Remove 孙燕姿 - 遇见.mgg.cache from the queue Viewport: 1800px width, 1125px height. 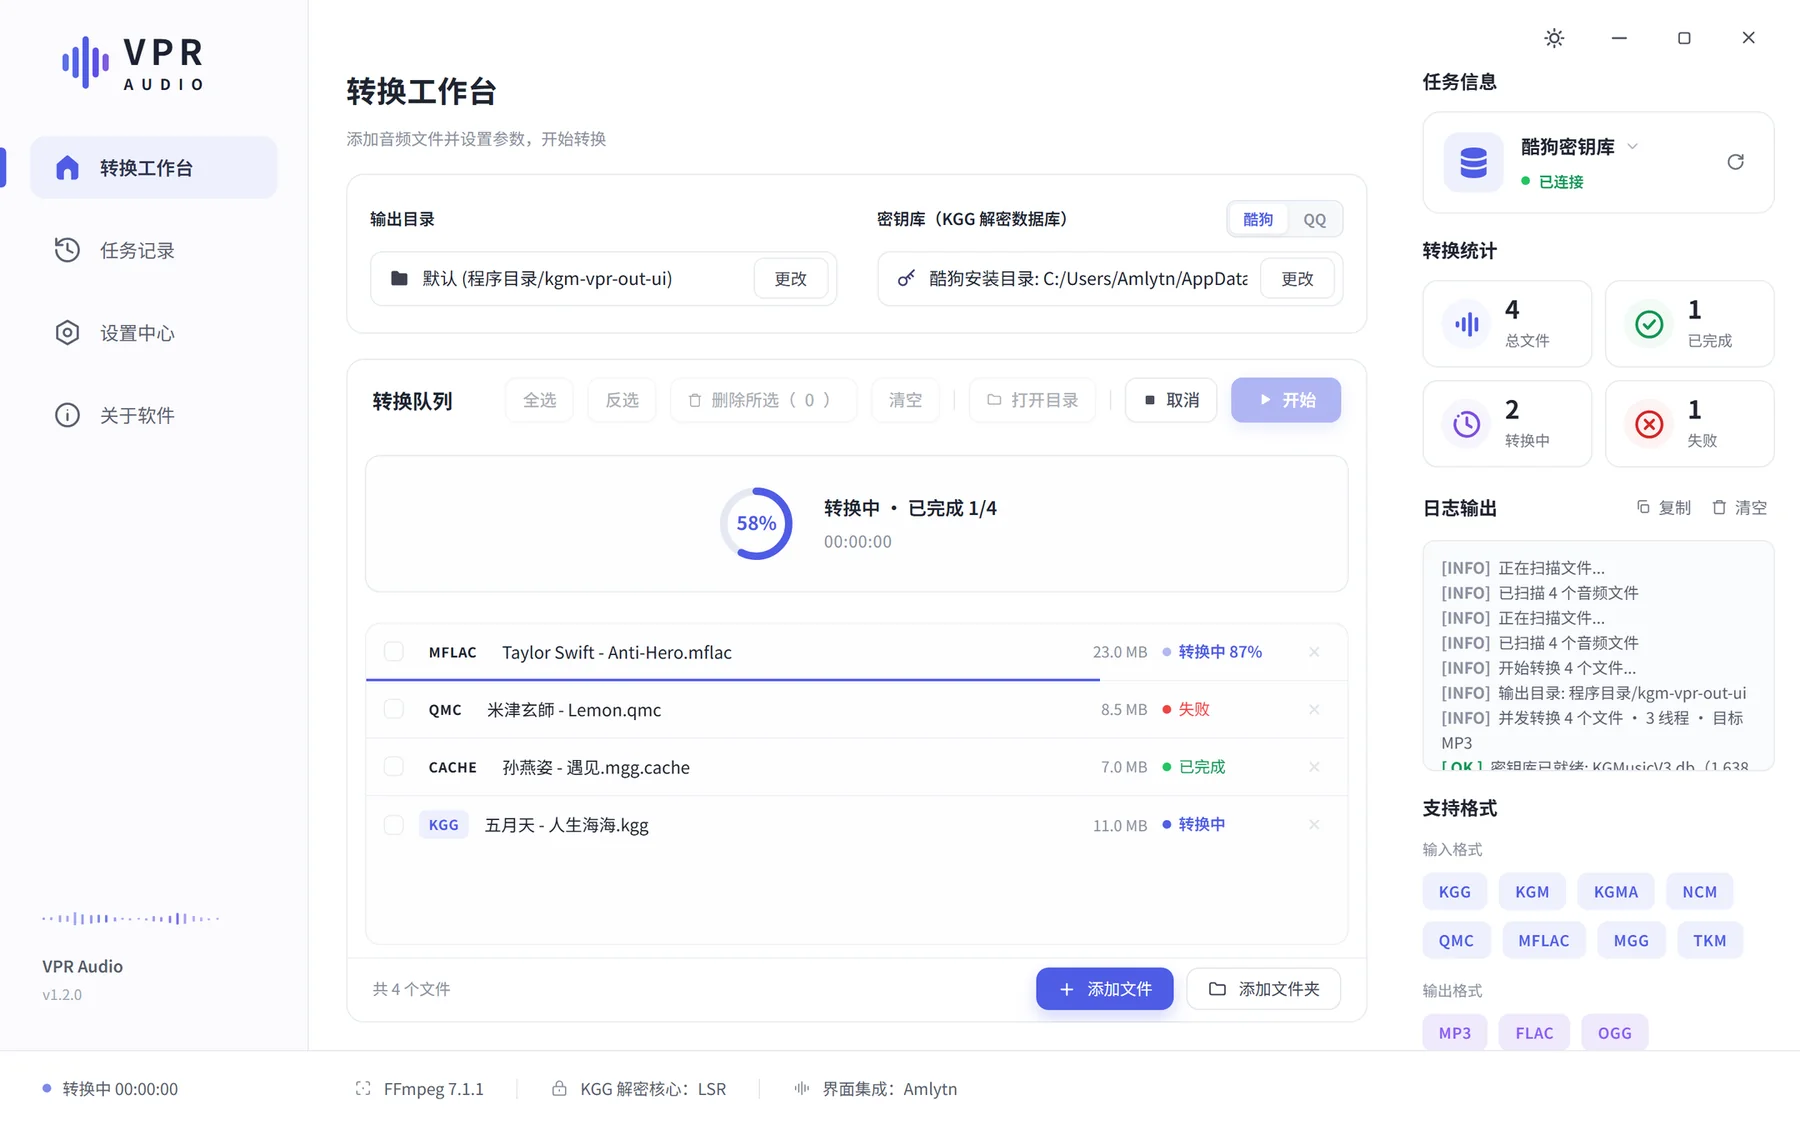click(x=1314, y=767)
